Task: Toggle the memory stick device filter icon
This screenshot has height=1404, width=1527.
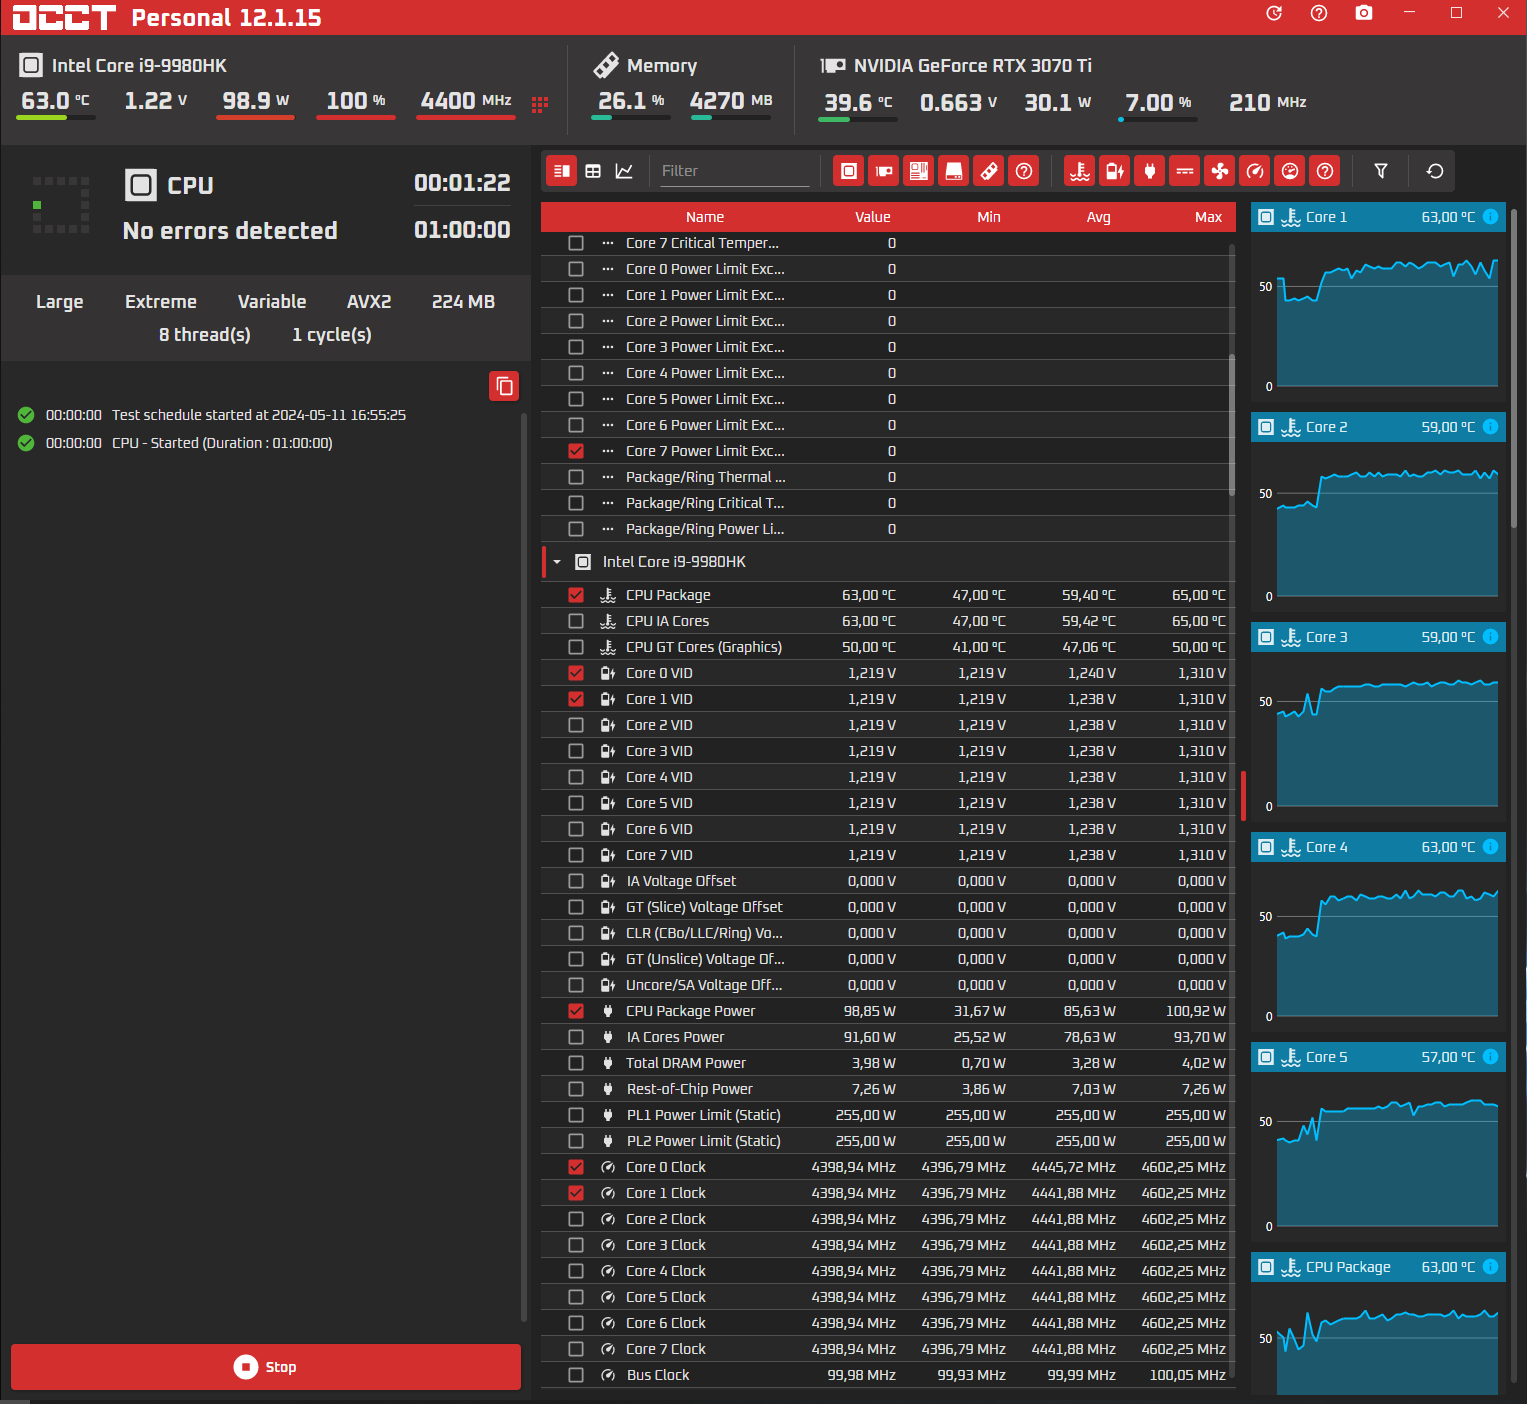Action: pos(989,171)
